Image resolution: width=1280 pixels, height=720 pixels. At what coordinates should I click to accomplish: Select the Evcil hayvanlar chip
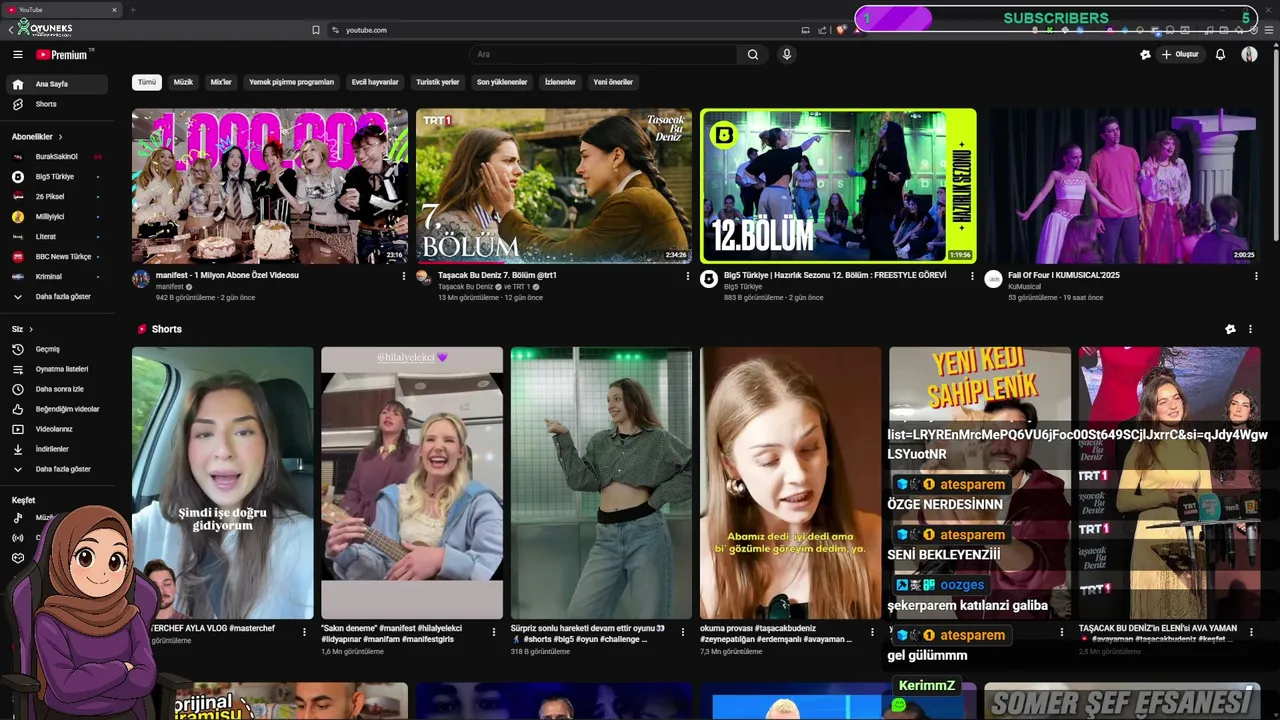click(x=375, y=82)
